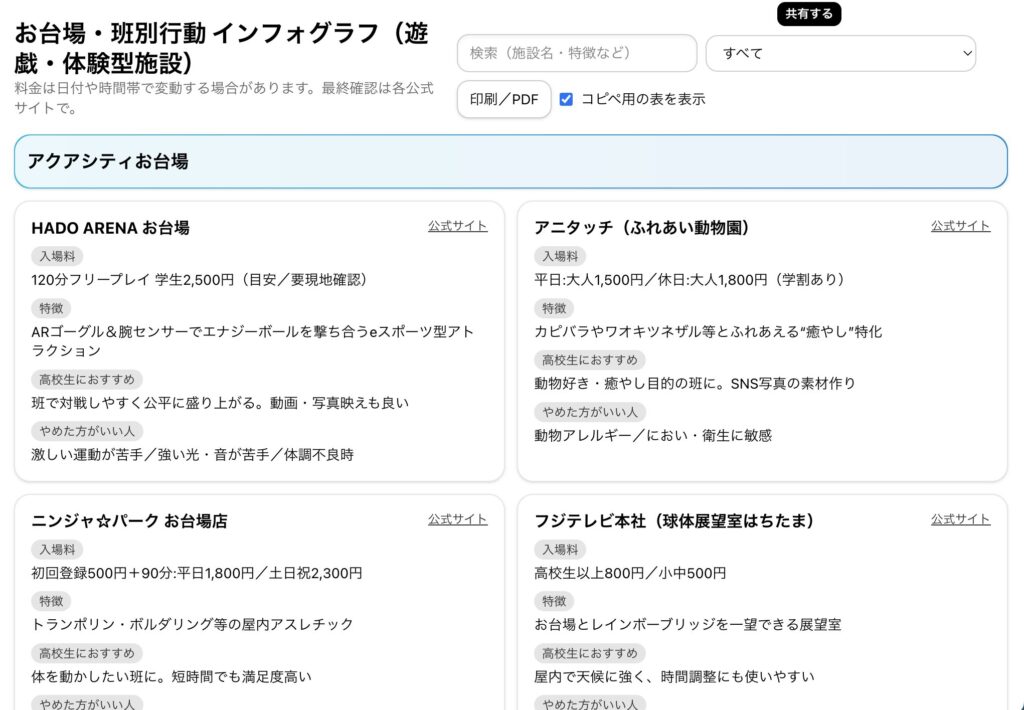Click 入場料 tag in ニンジャ☆パーク card
This screenshot has height=710, width=1024.
(x=57, y=549)
